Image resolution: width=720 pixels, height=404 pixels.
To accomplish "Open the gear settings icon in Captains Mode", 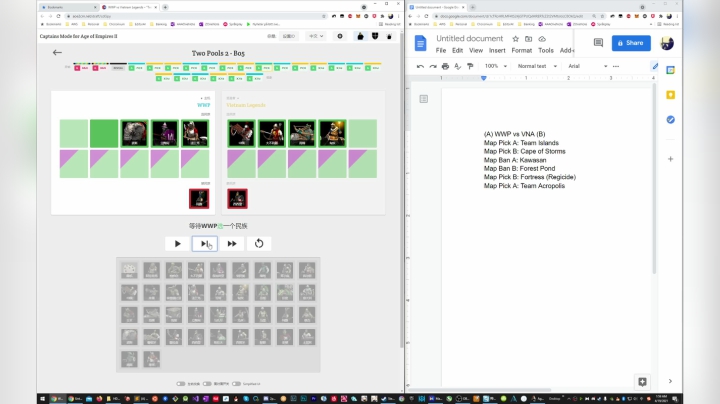I will coord(340,36).
